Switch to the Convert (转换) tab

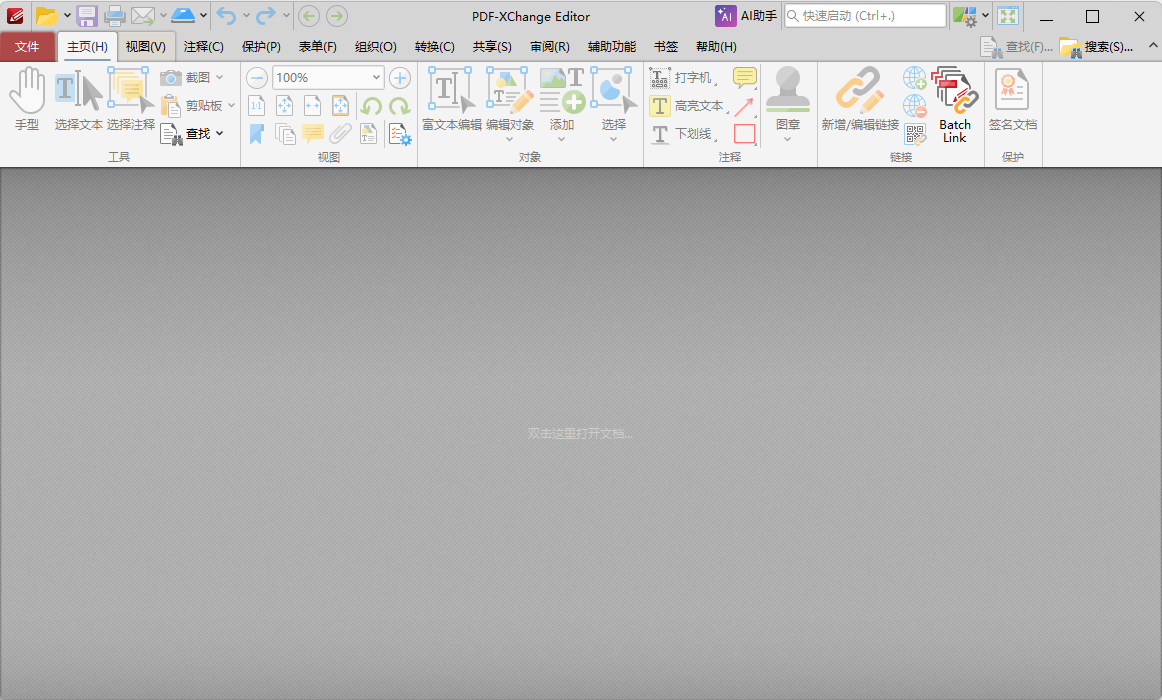435,47
